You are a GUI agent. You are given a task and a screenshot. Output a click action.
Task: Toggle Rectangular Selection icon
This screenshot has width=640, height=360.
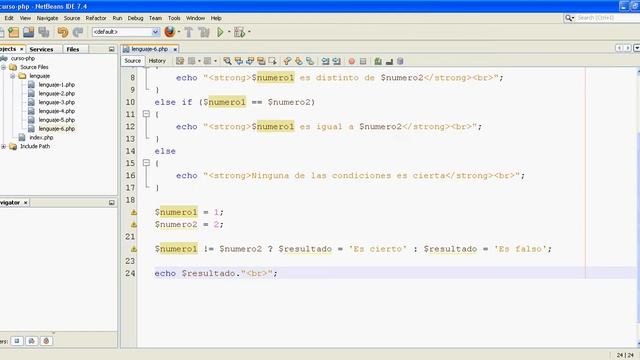click(x=272, y=61)
